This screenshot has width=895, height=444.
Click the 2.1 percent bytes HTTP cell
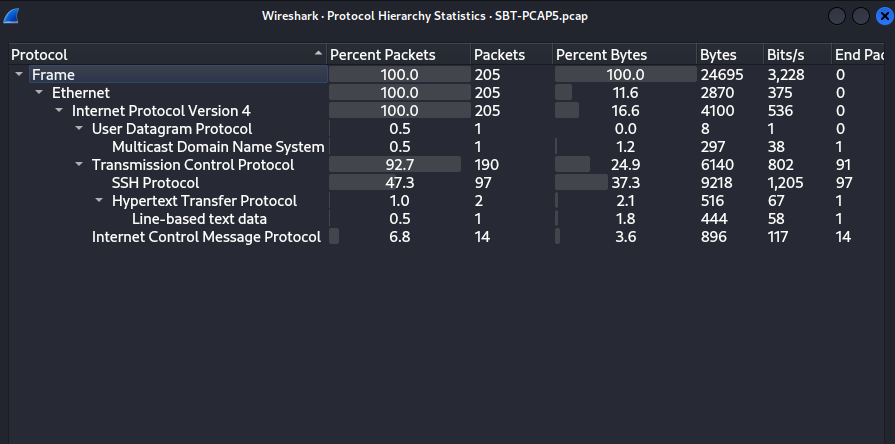tap(626, 200)
